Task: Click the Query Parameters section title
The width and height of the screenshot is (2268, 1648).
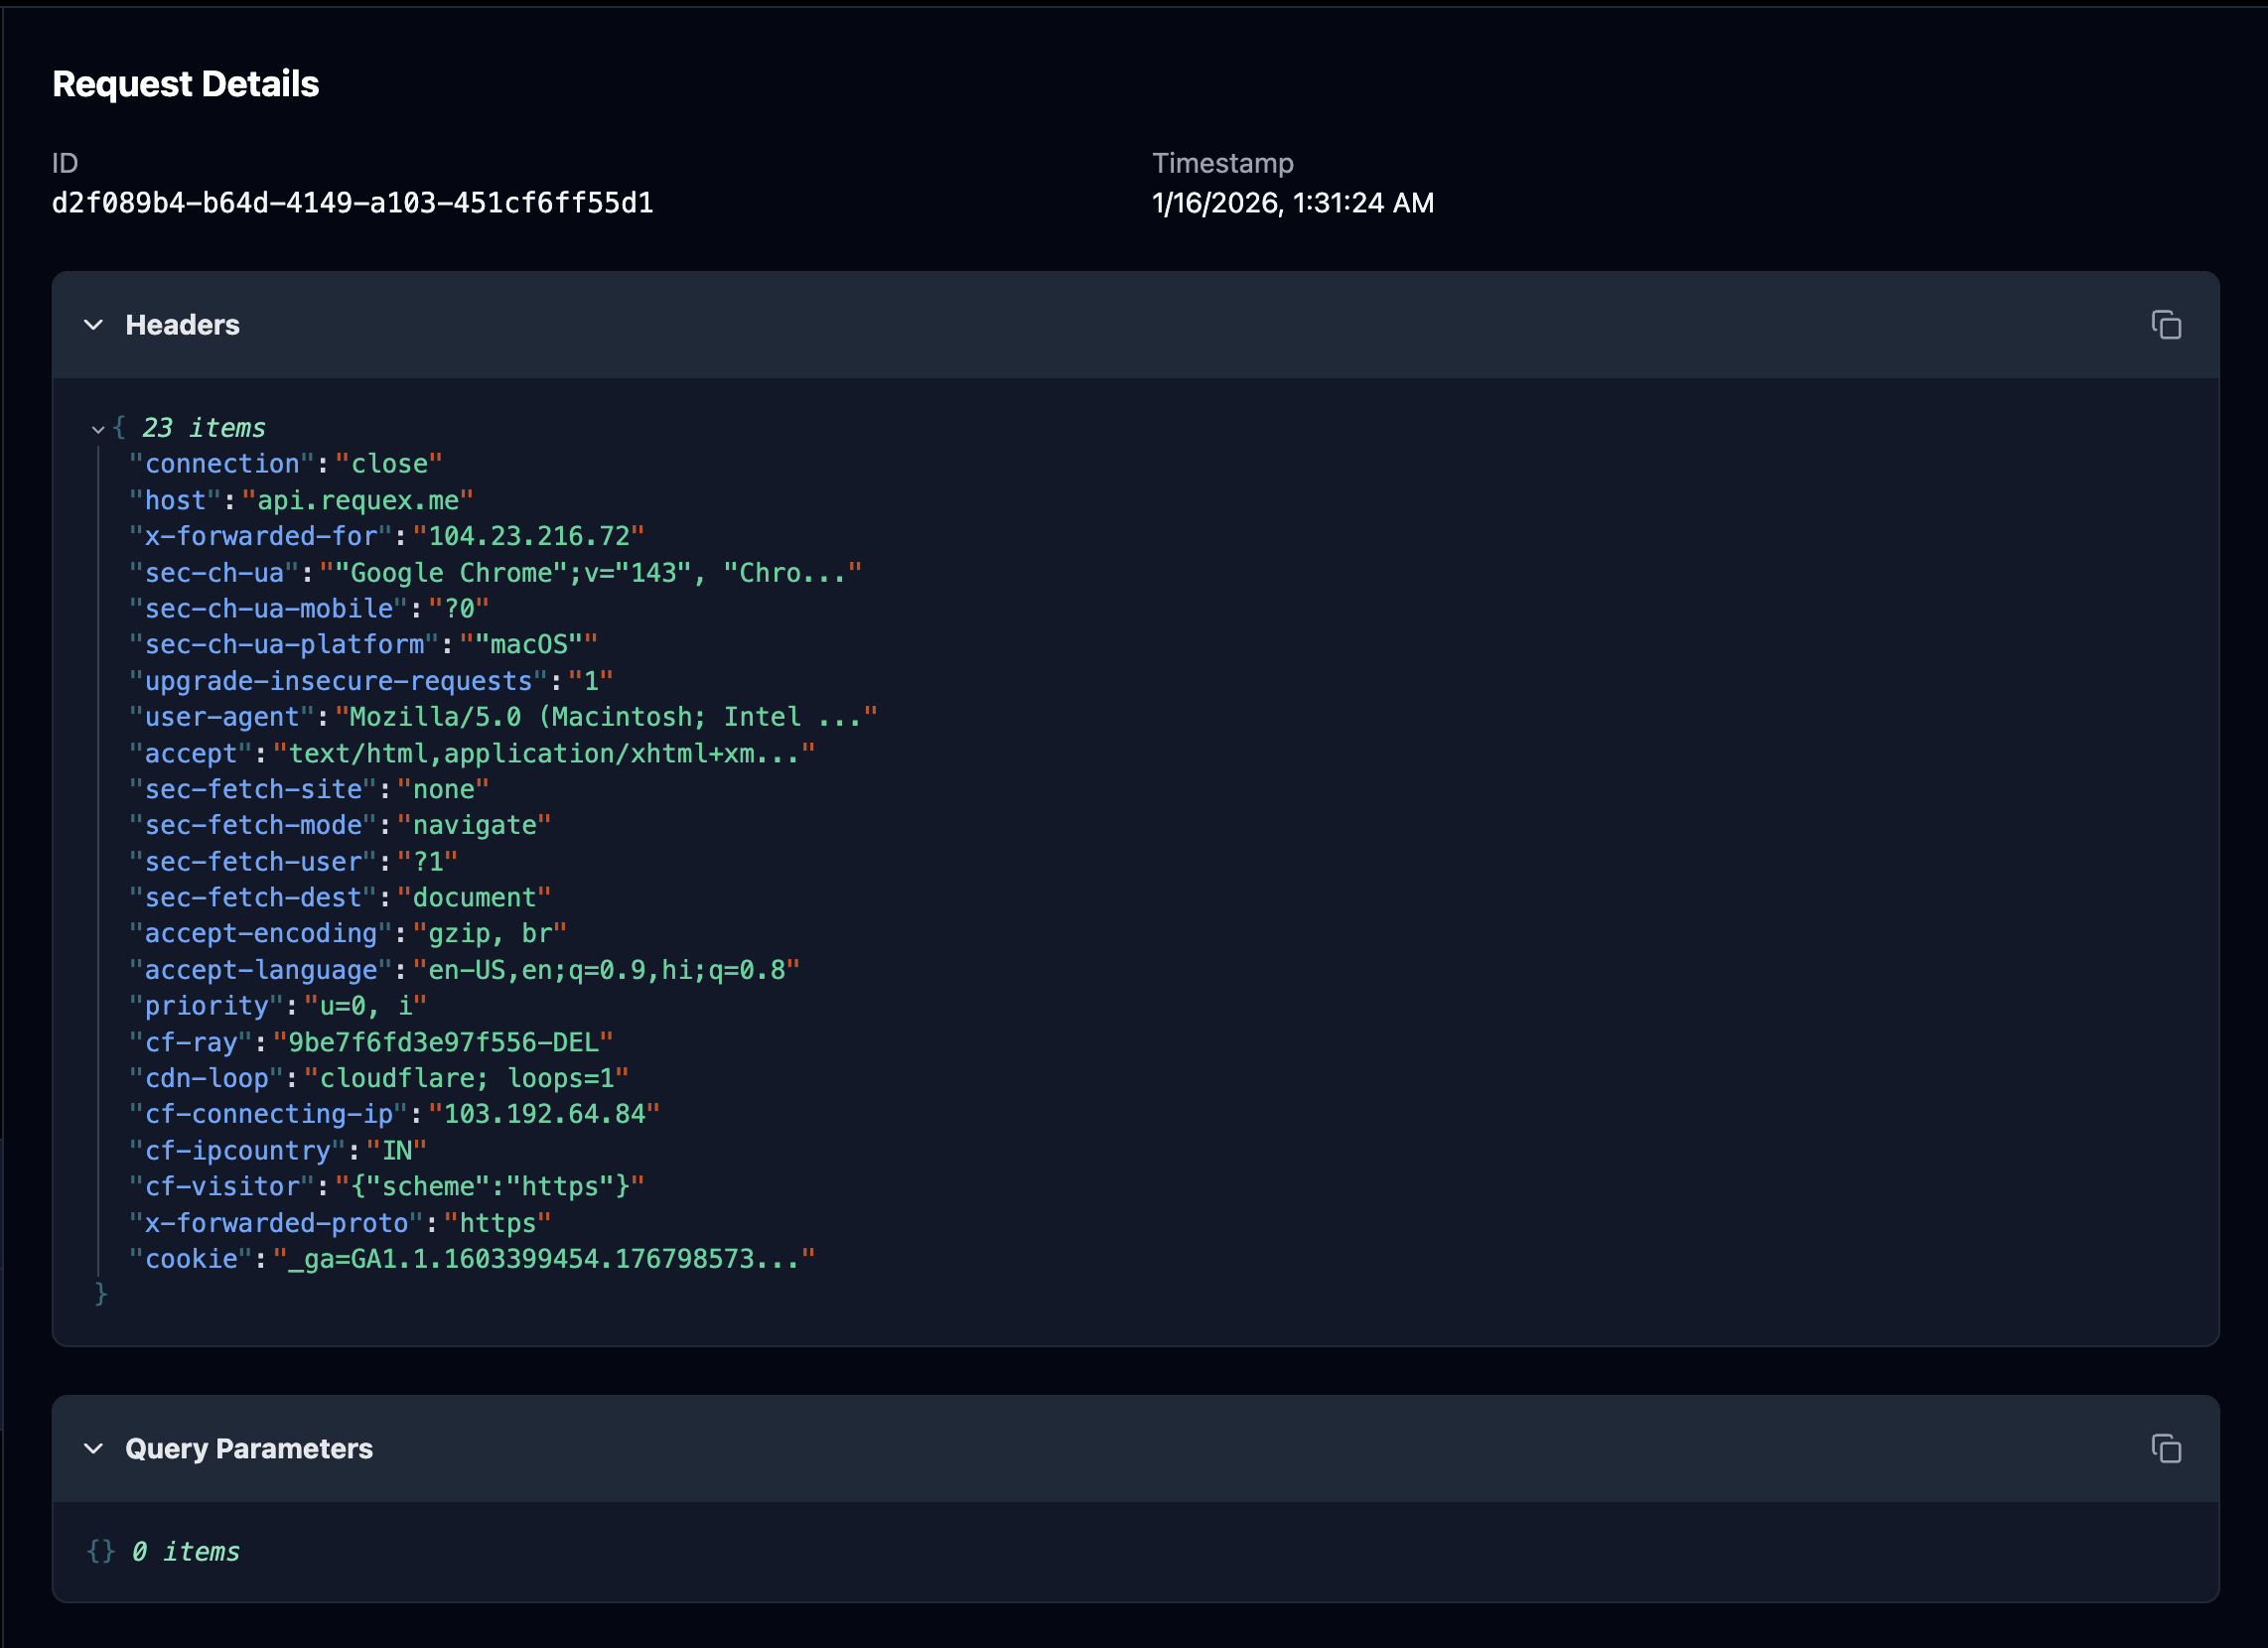Action: 248,1449
